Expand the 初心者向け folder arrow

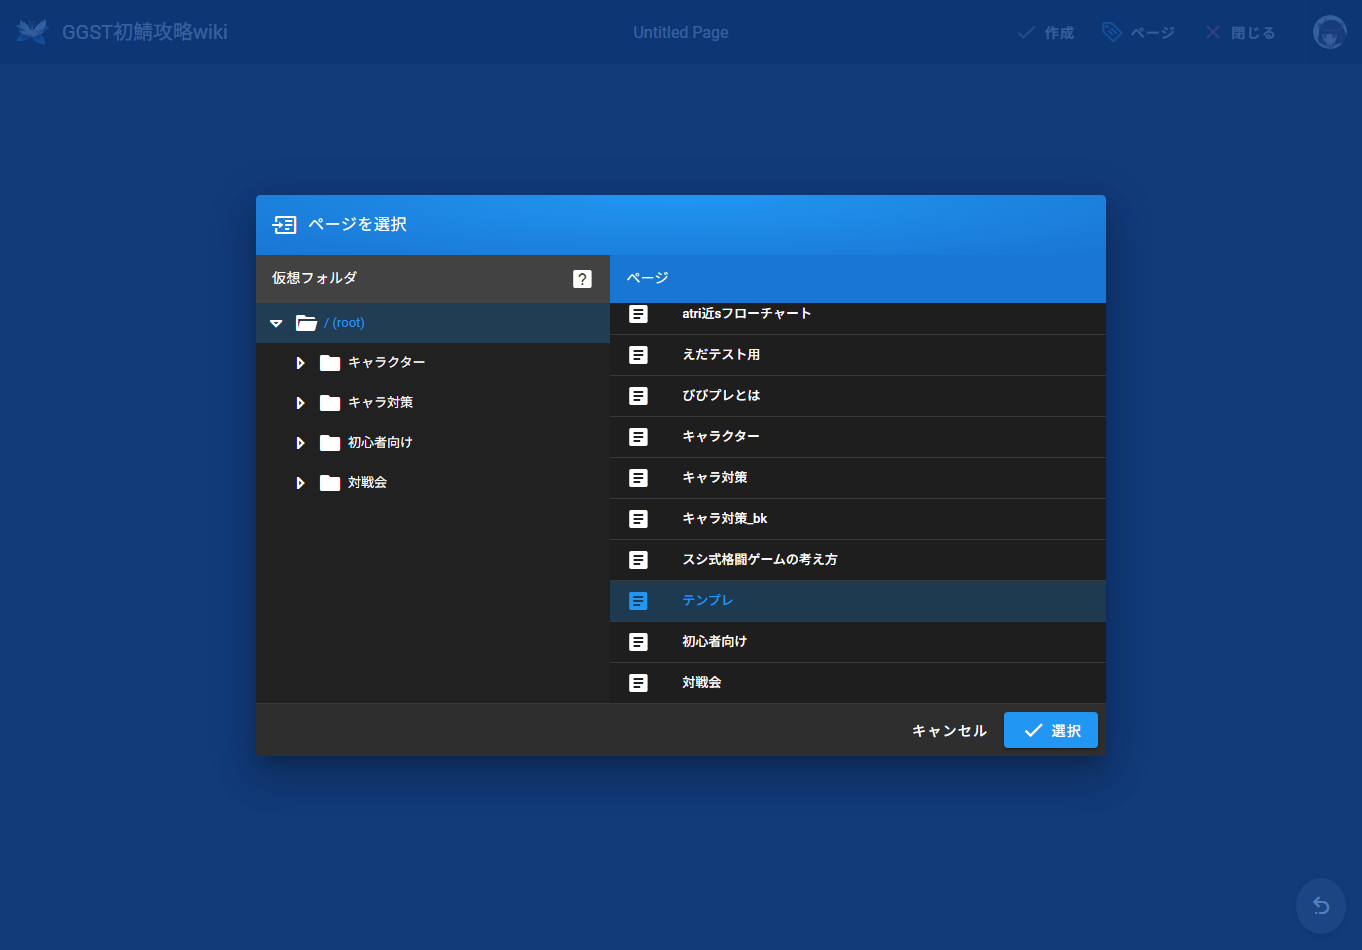click(300, 443)
